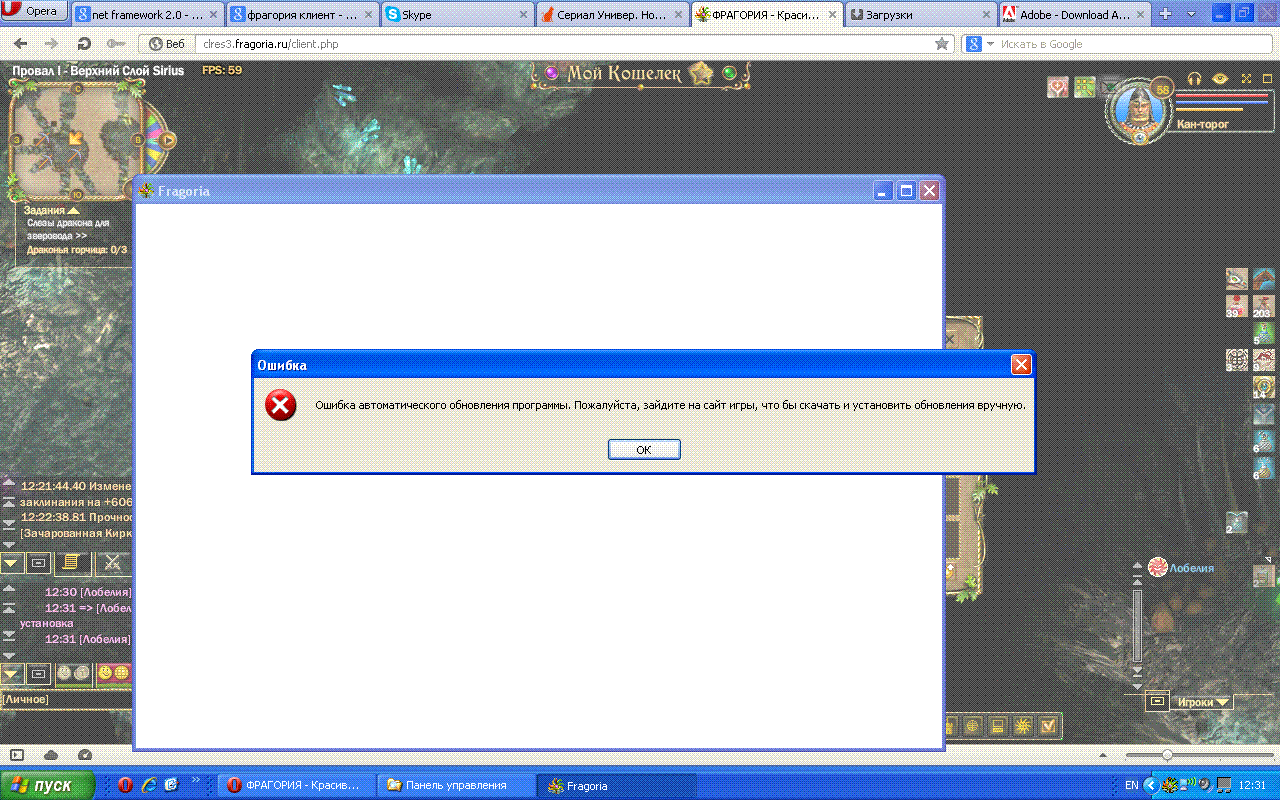Switch to Панель управления taskbar item
1280x800 pixels.
[456, 785]
